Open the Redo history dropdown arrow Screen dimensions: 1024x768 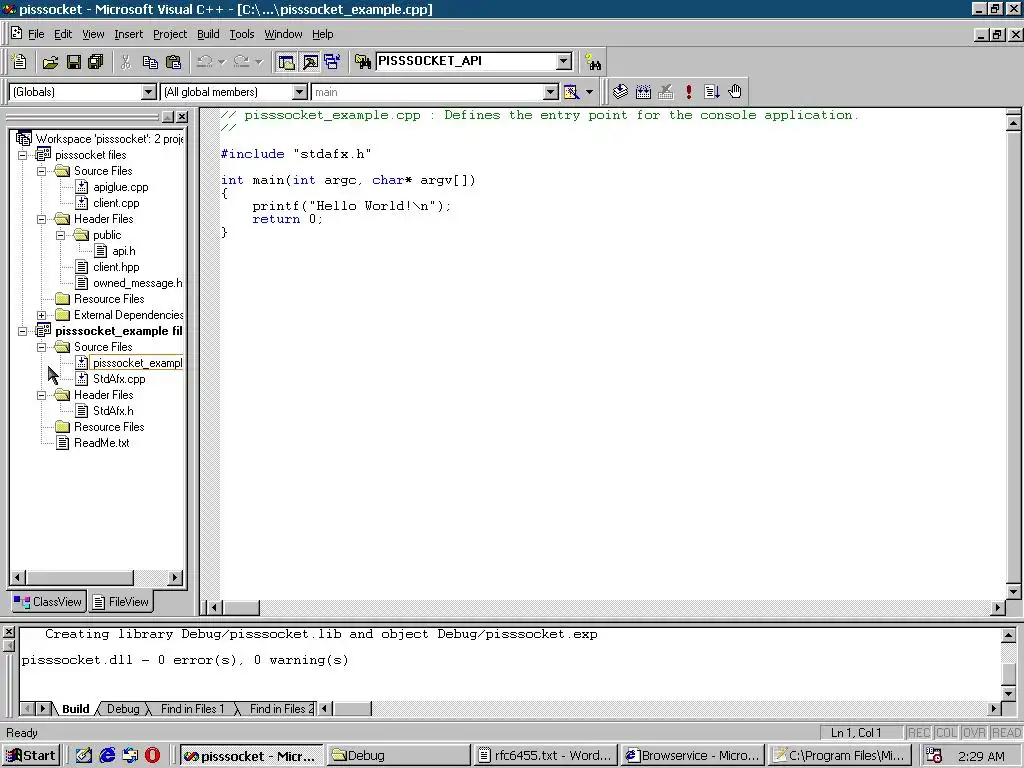[x=259, y=62]
